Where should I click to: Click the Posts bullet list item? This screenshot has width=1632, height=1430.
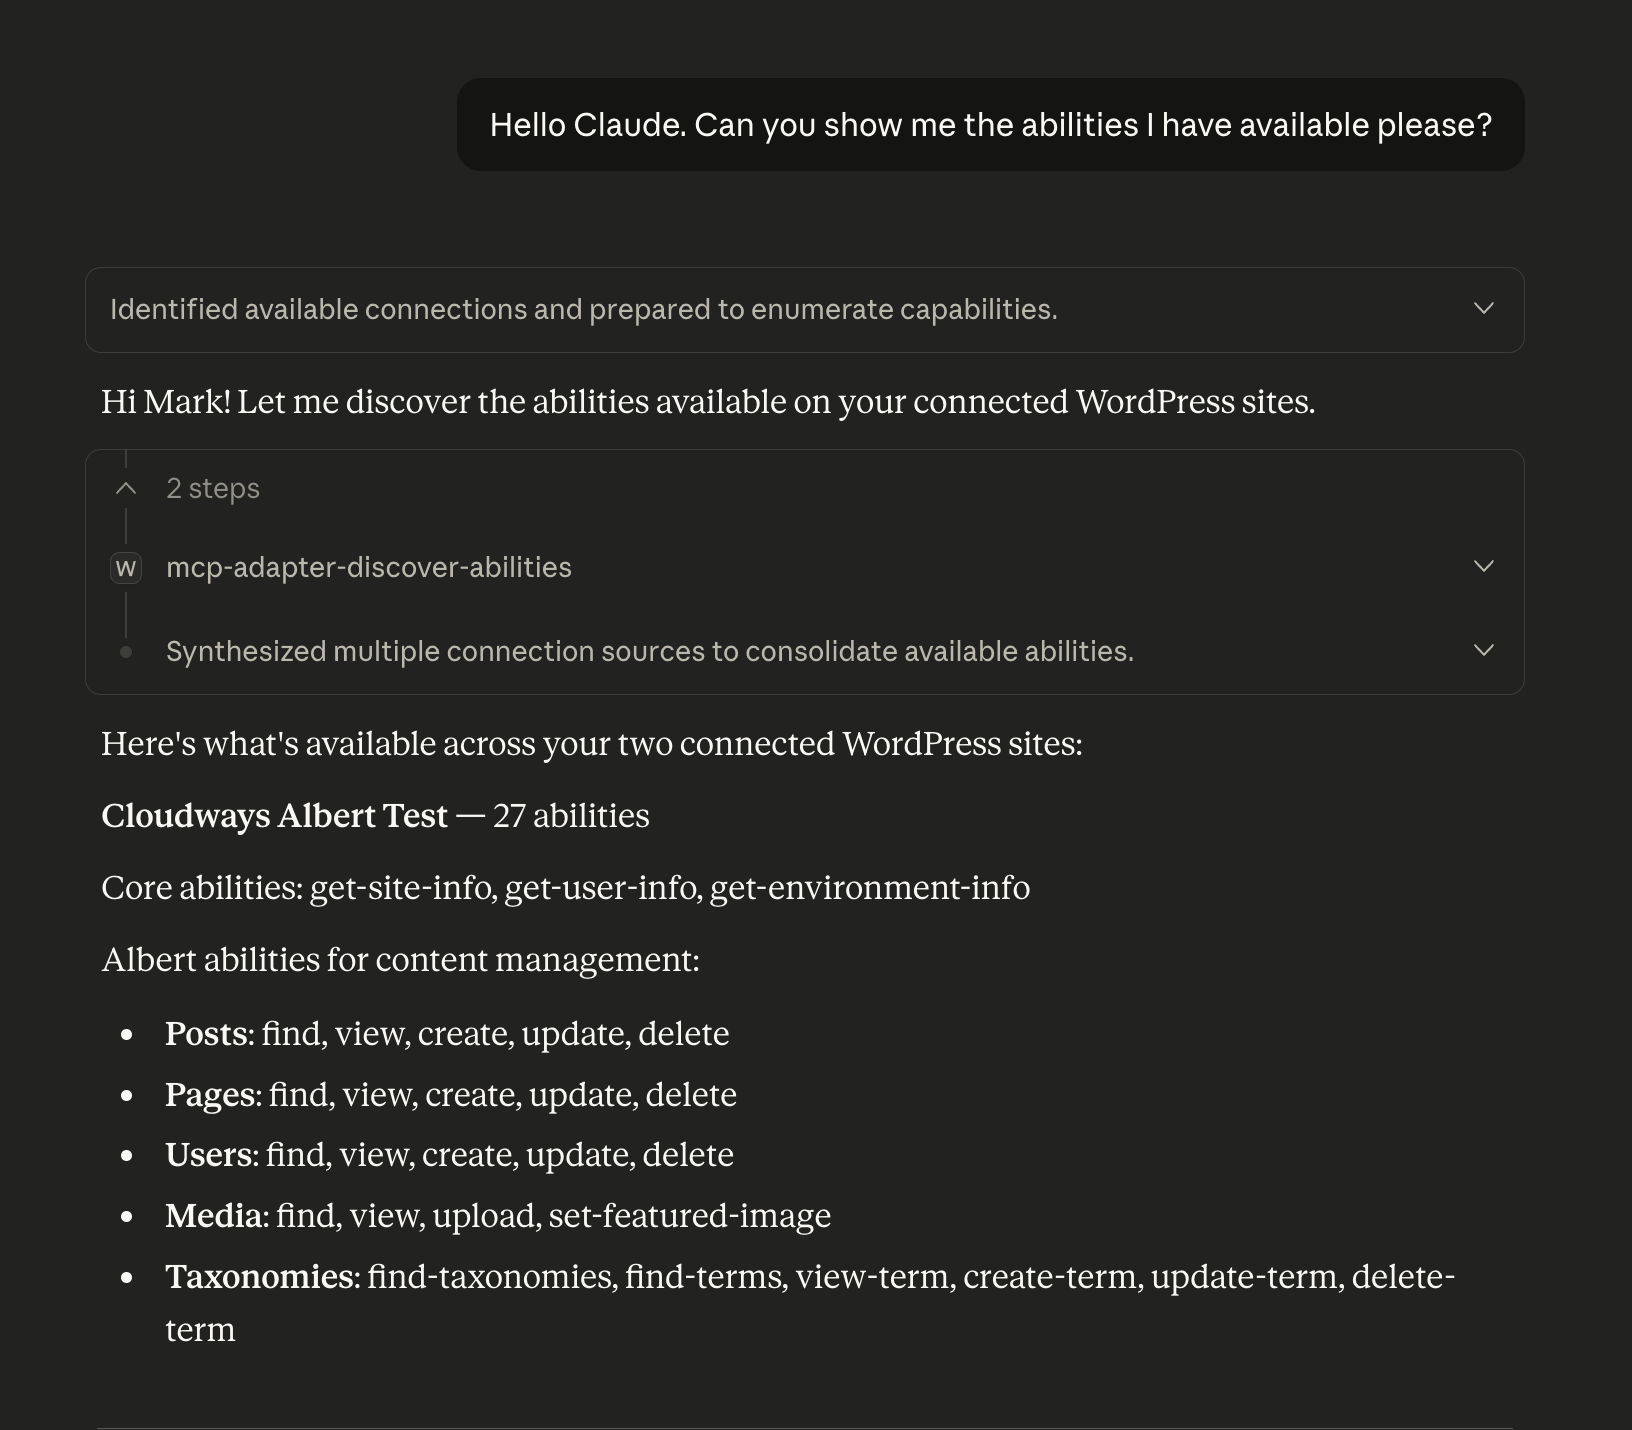[x=447, y=1034]
